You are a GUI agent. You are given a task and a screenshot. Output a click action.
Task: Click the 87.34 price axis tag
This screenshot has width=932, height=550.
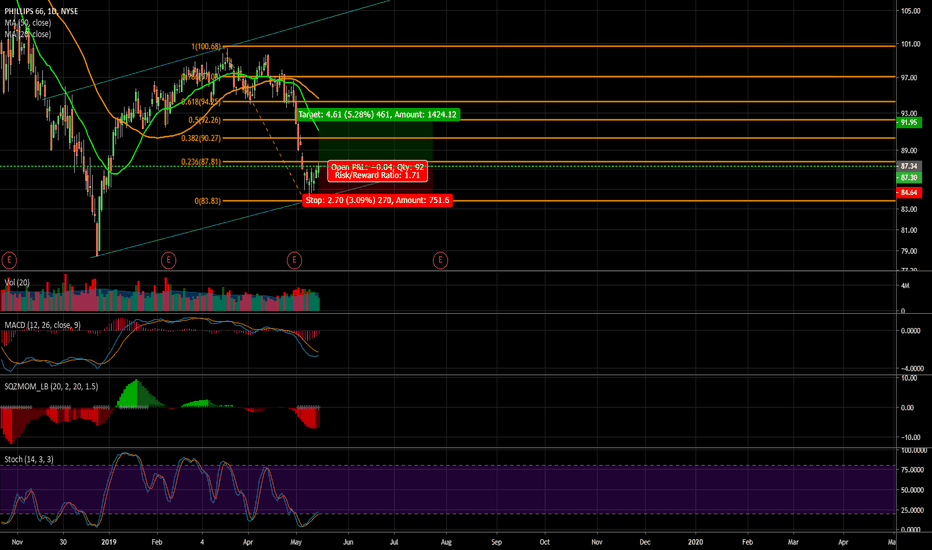pyautogui.click(x=909, y=166)
